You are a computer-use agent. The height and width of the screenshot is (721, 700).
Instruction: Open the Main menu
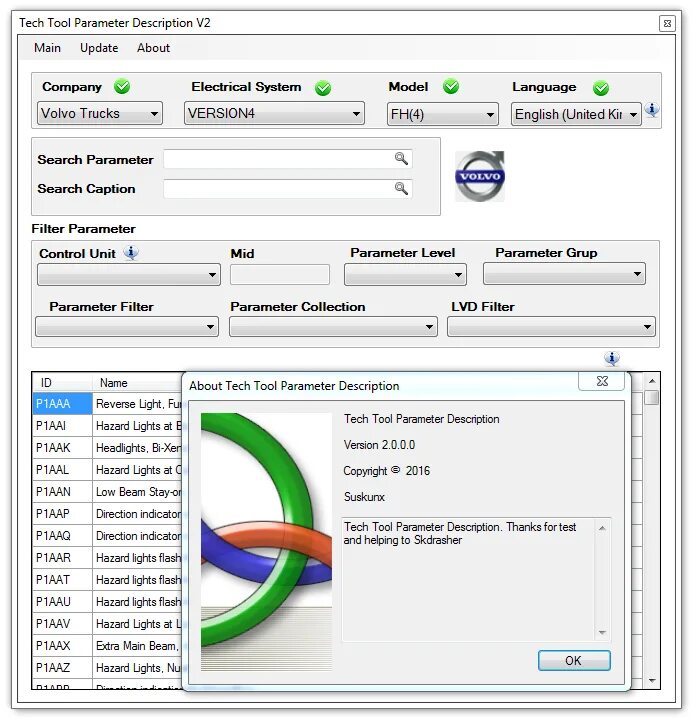pos(47,48)
